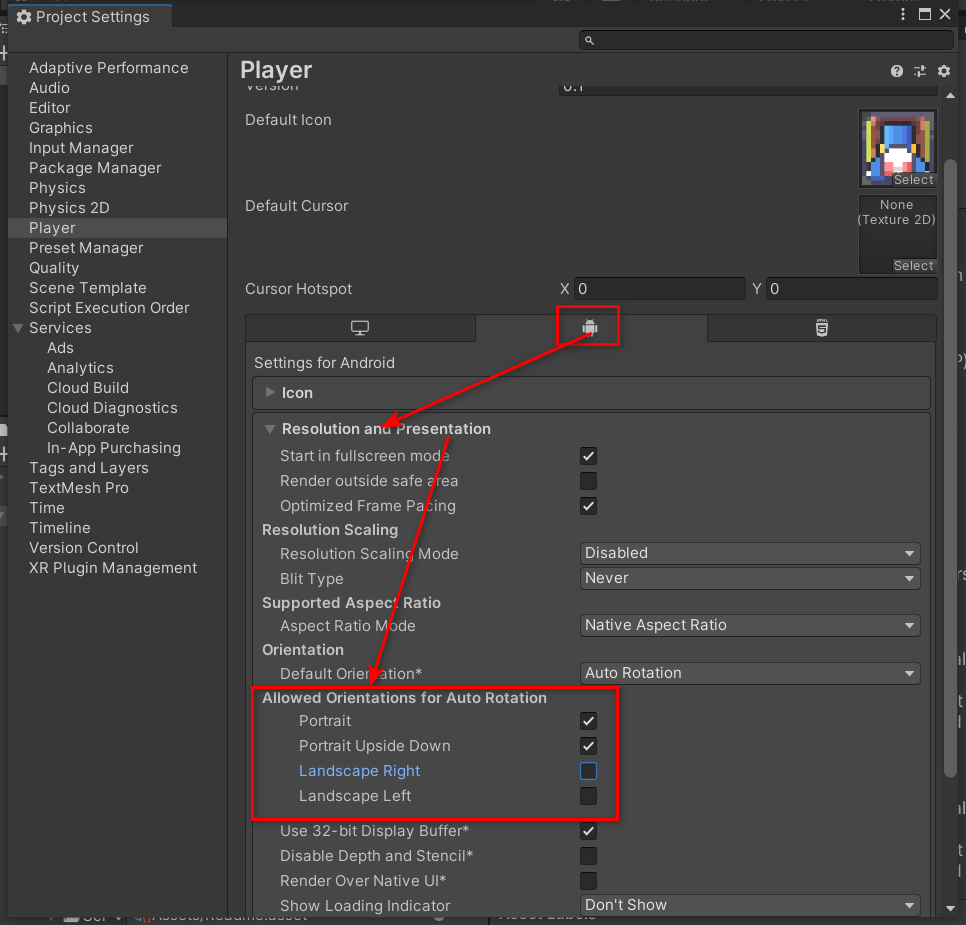Enable Disable Depth and Stencil option

click(588, 856)
